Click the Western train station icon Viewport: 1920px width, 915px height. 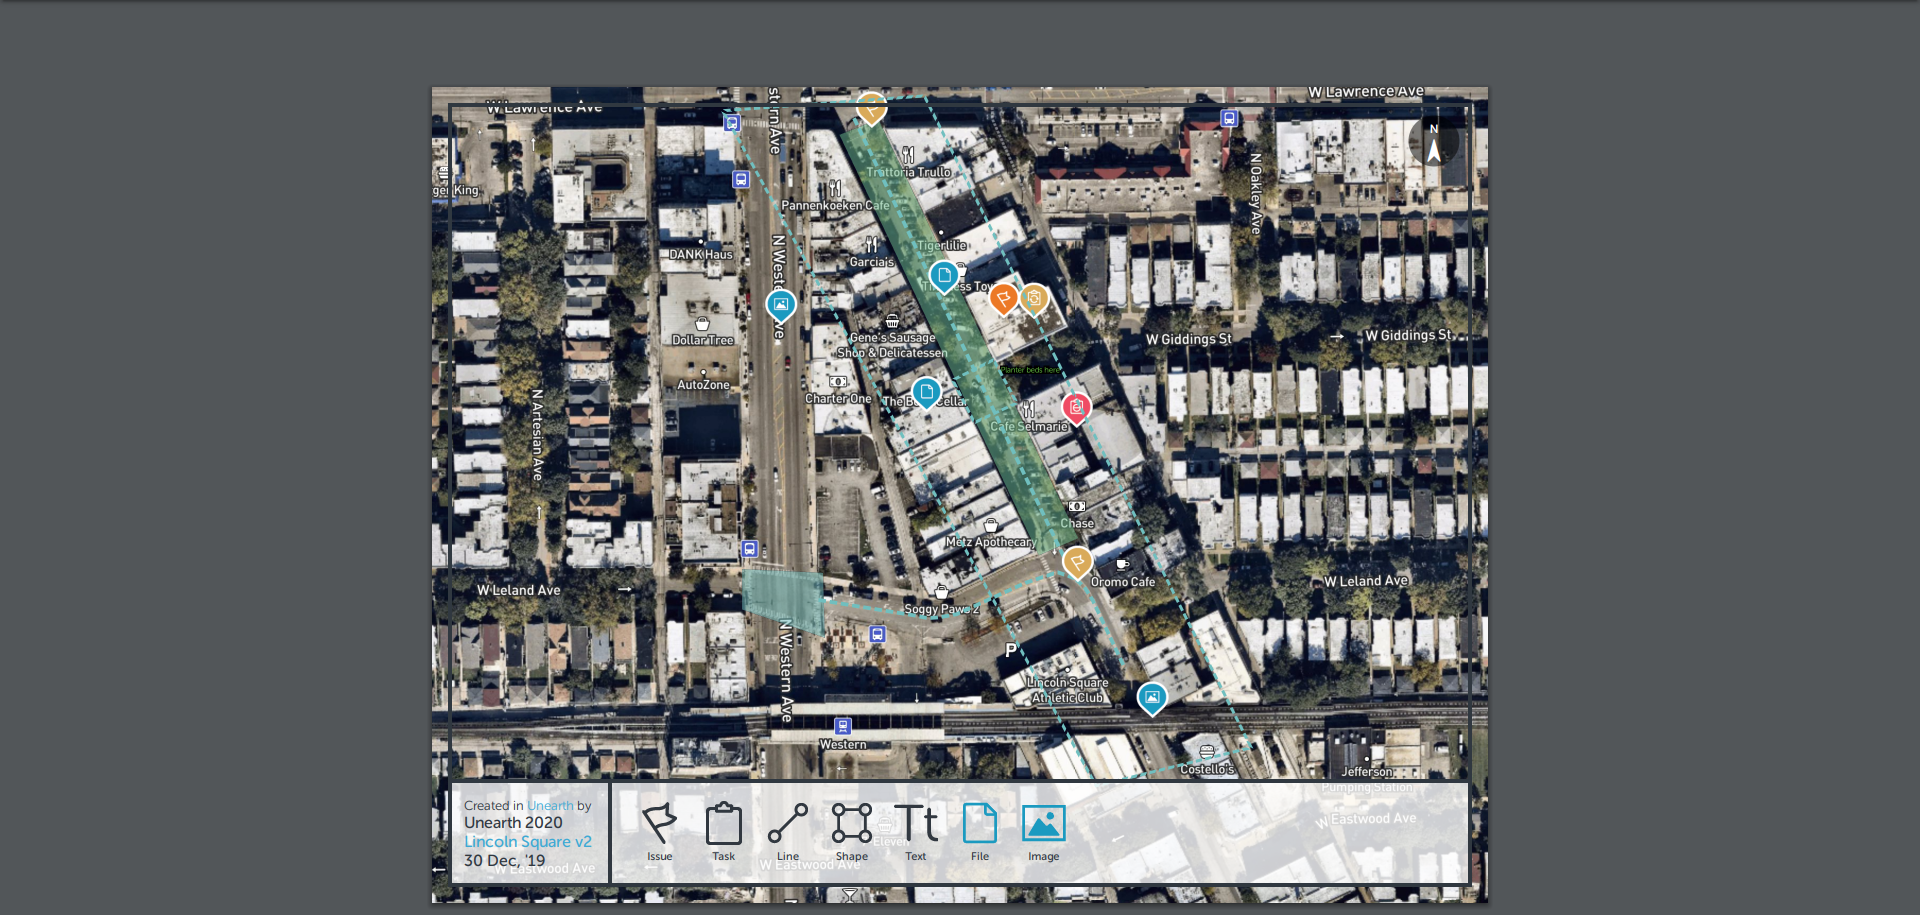pos(843,726)
